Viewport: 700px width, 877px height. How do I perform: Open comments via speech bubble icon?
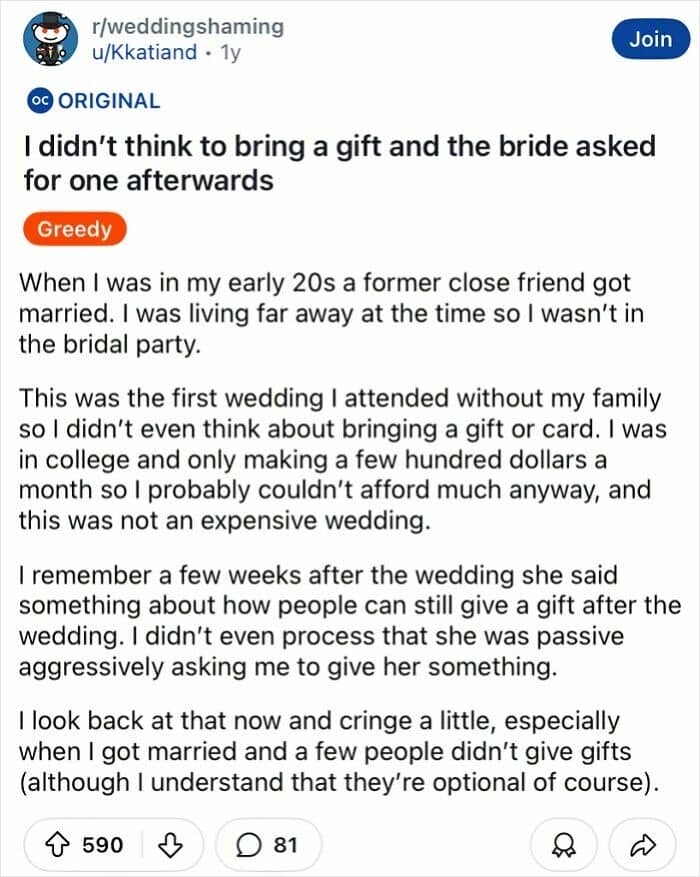pos(248,845)
